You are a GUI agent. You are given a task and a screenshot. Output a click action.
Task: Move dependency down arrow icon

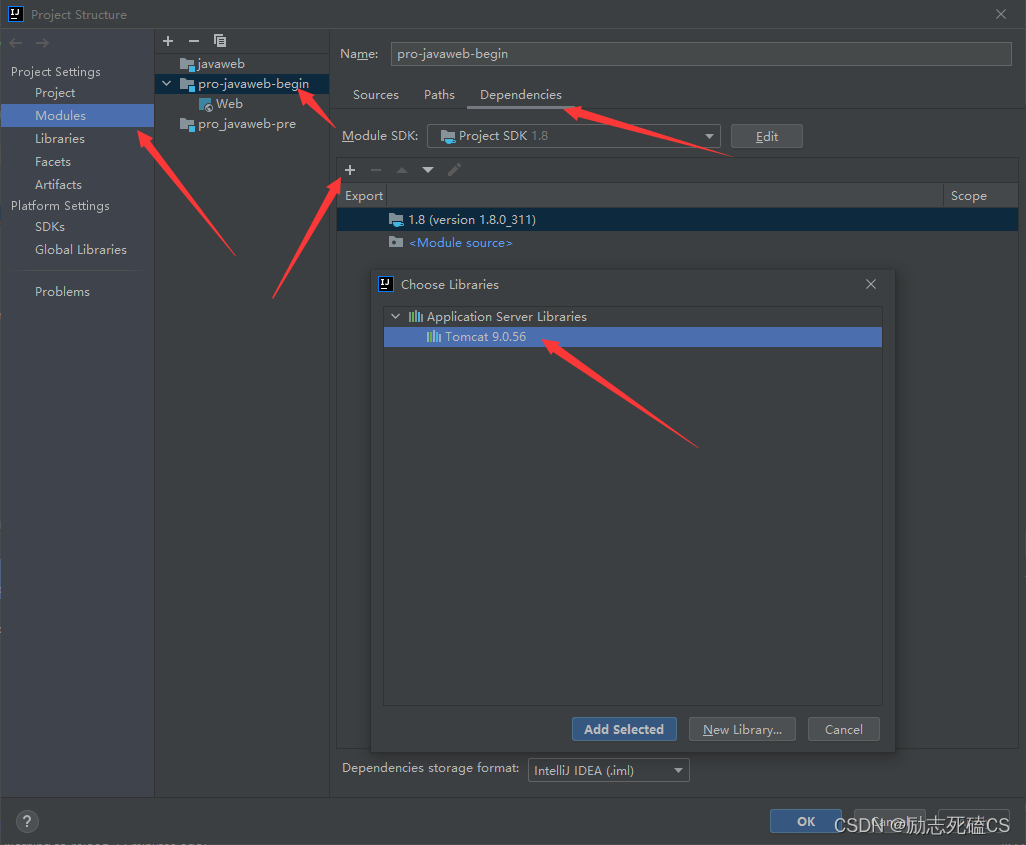click(428, 170)
